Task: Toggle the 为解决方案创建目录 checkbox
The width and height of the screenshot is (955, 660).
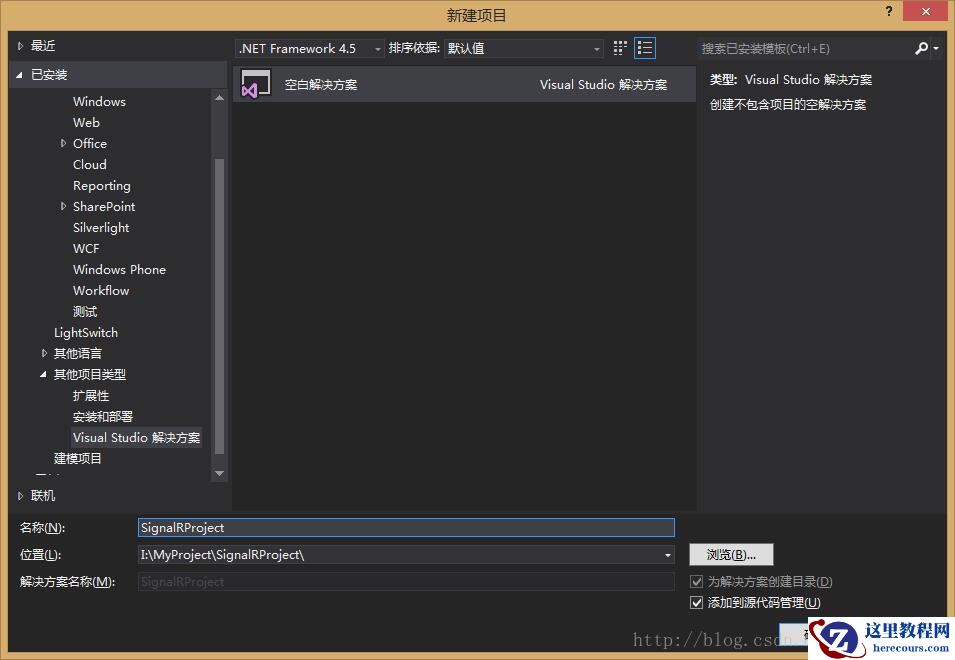Action: click(x=697, y=581)
